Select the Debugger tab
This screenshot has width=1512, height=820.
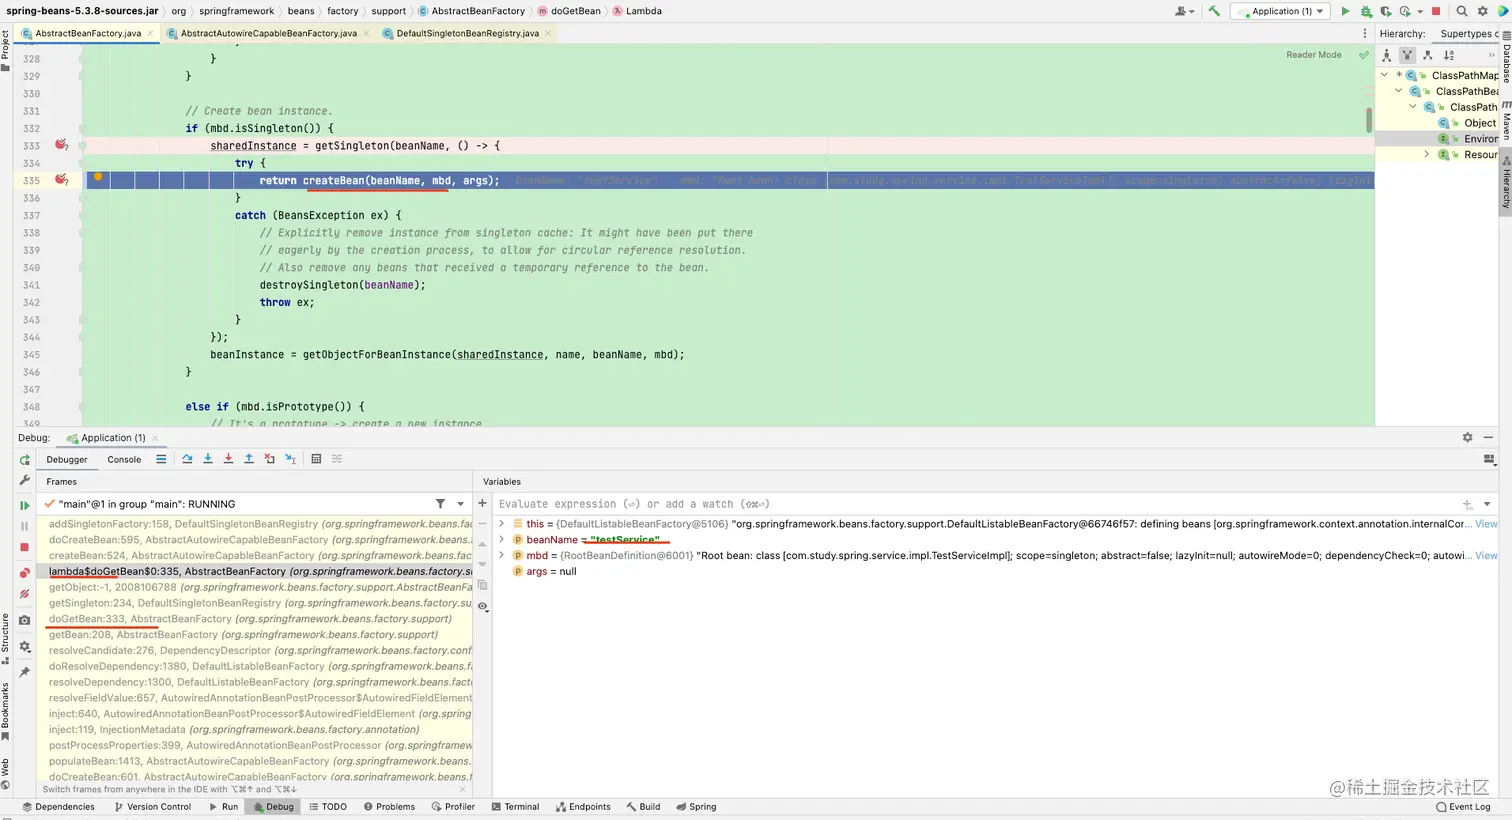click(67, 460)
